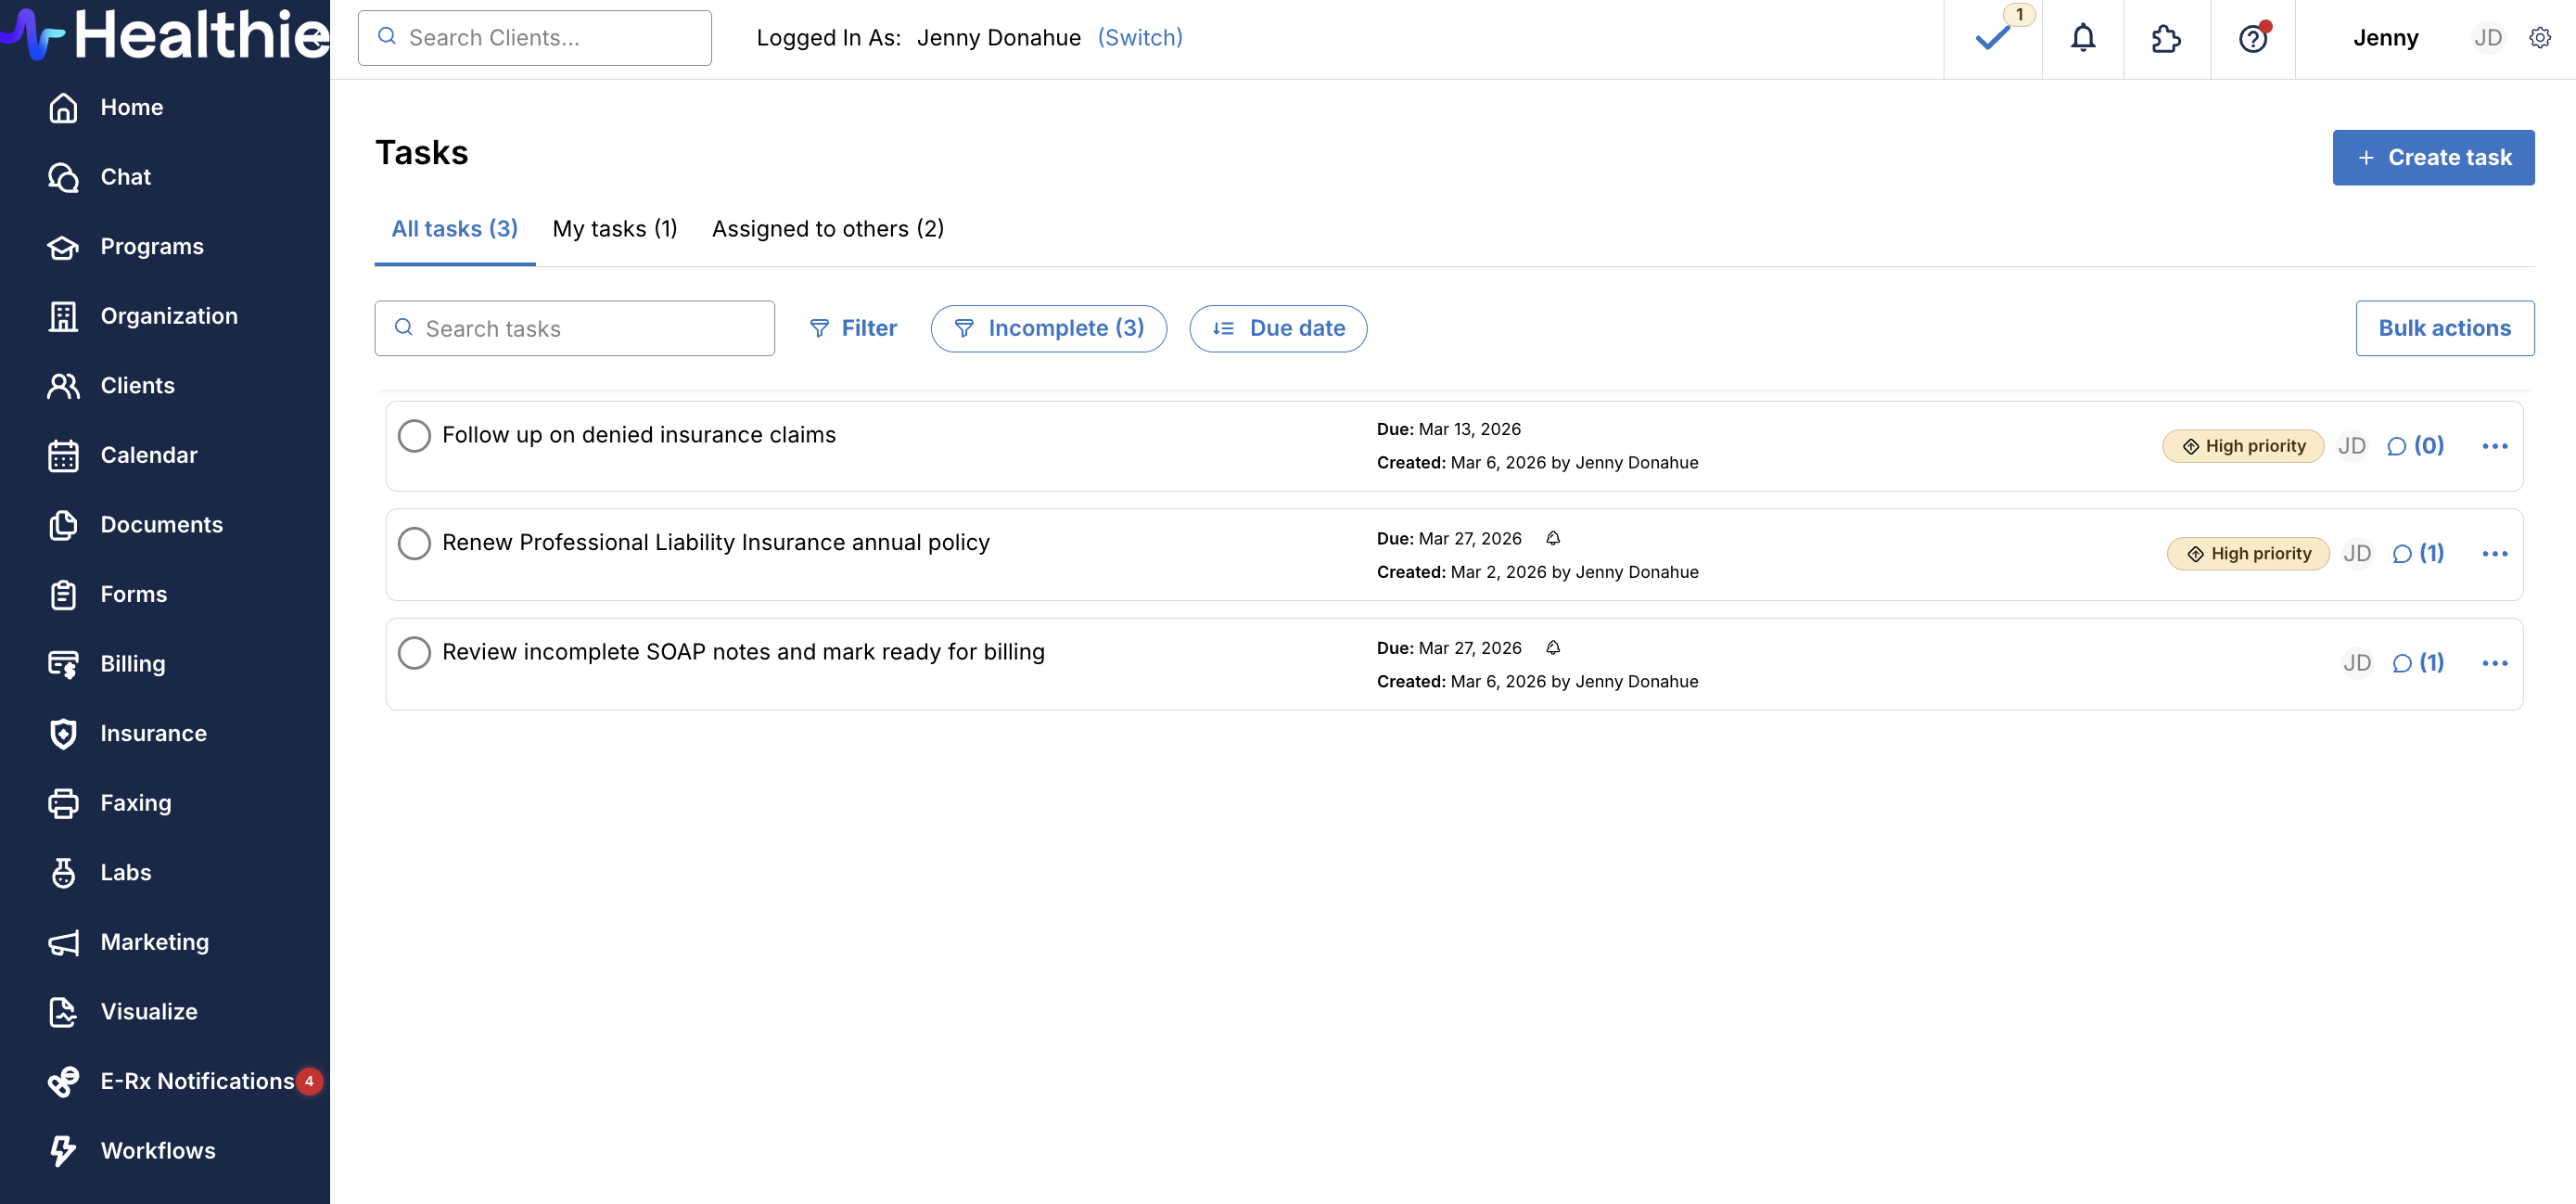Switch to the My tasks (1) tab
The width and height of the screenshot is (2576, 1204).
(614, 229)
